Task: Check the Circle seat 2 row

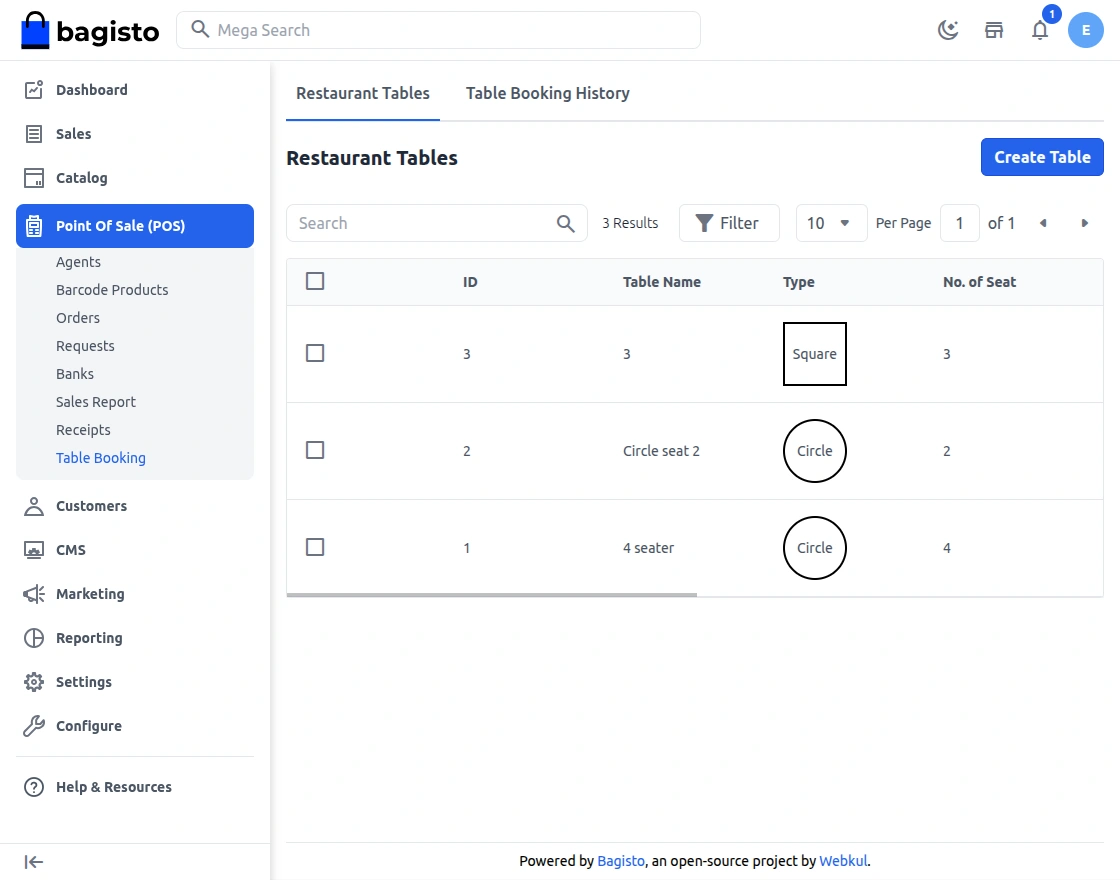Action: [315, 450]
